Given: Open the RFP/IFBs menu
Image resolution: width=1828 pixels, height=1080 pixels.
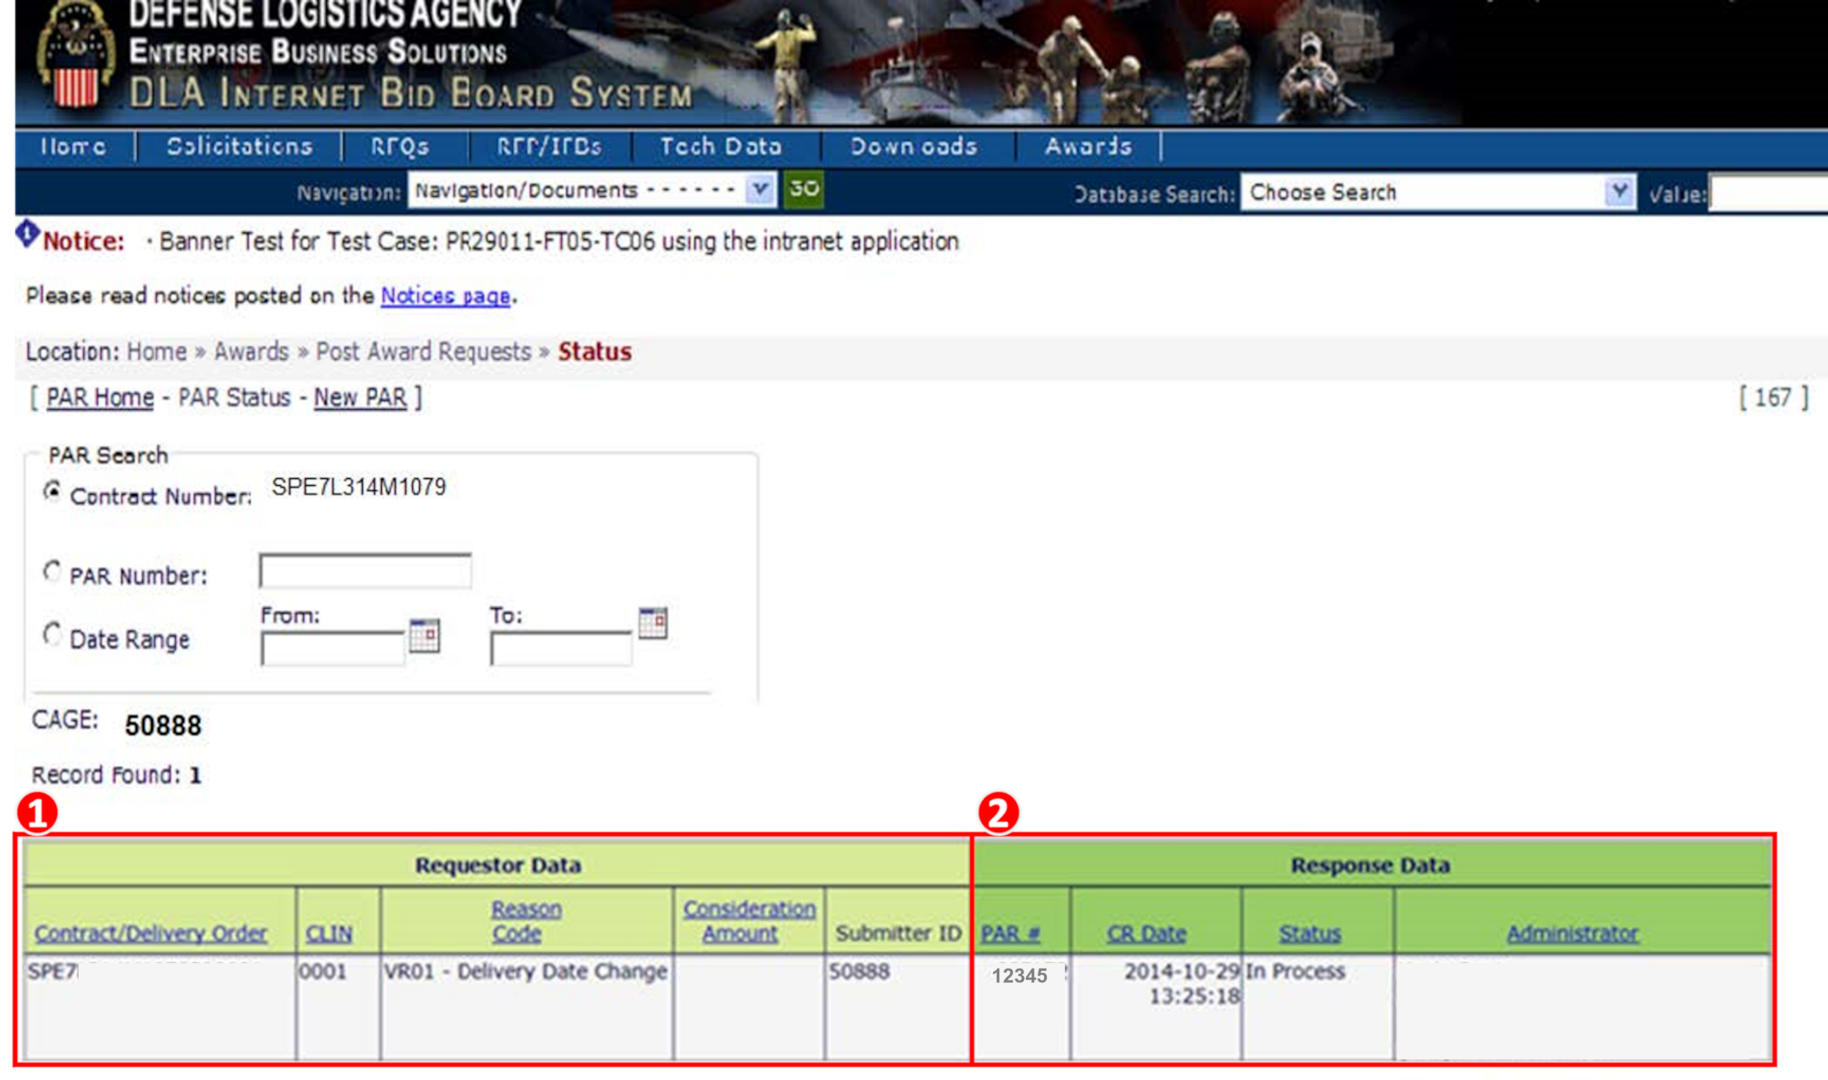Looking at the screenshot, I should click(549, 146).
